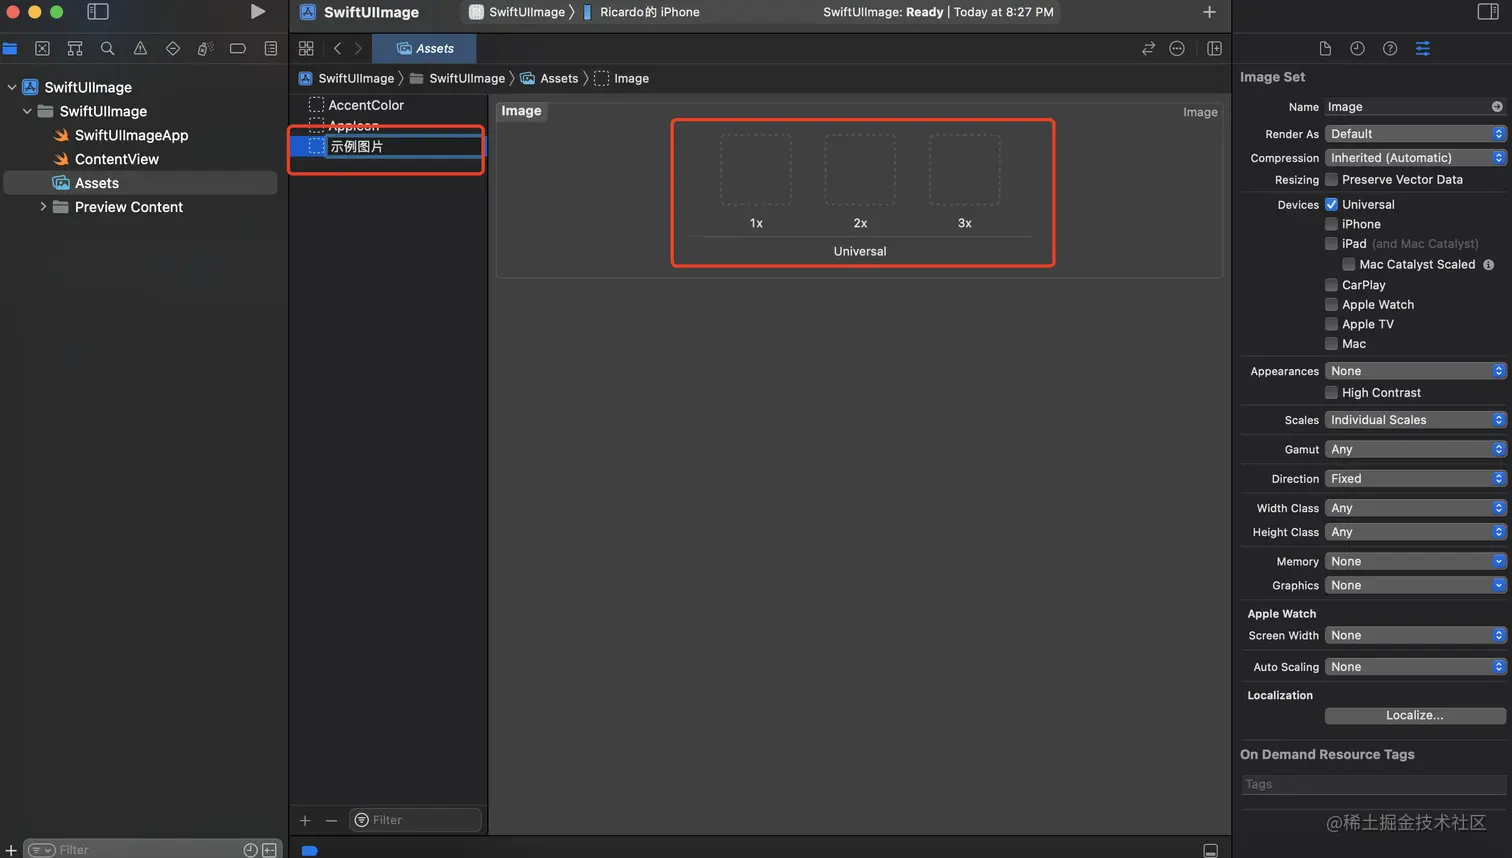The width and height of the screenshot is (1512, 858).
Task: Toggle the debug area at bottom right
Action: 1210,850
